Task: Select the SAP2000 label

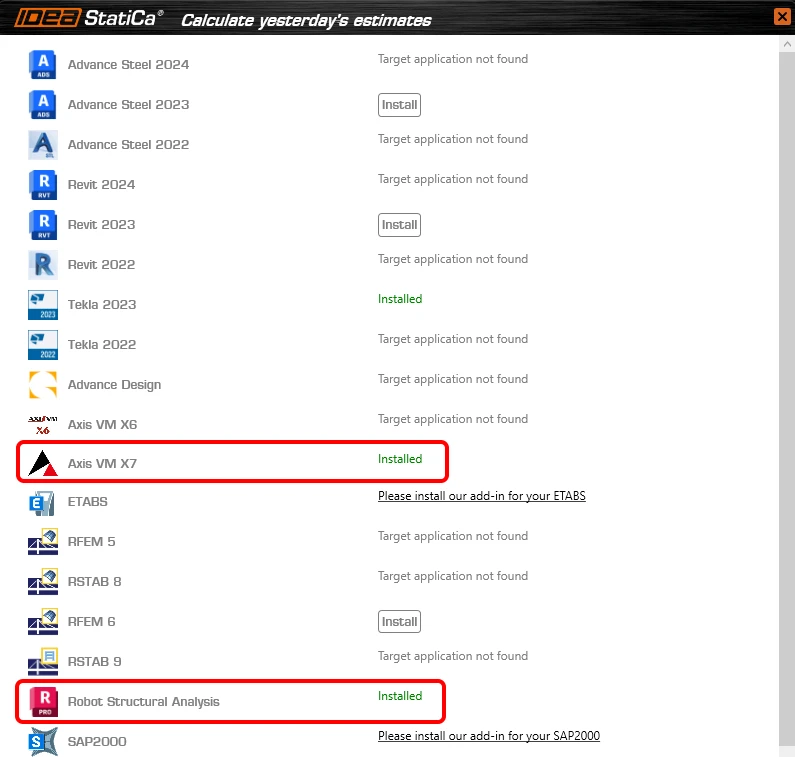Action: [x=97, y=742]
